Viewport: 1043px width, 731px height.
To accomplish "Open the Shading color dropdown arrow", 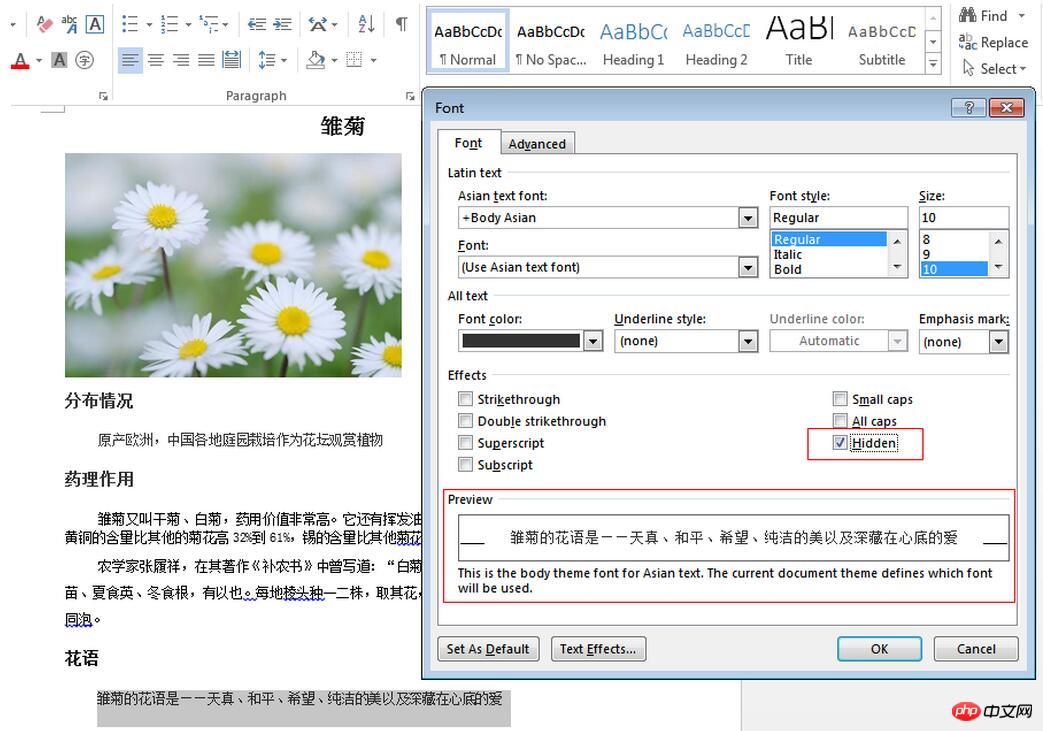I will (x=334, y=61).
